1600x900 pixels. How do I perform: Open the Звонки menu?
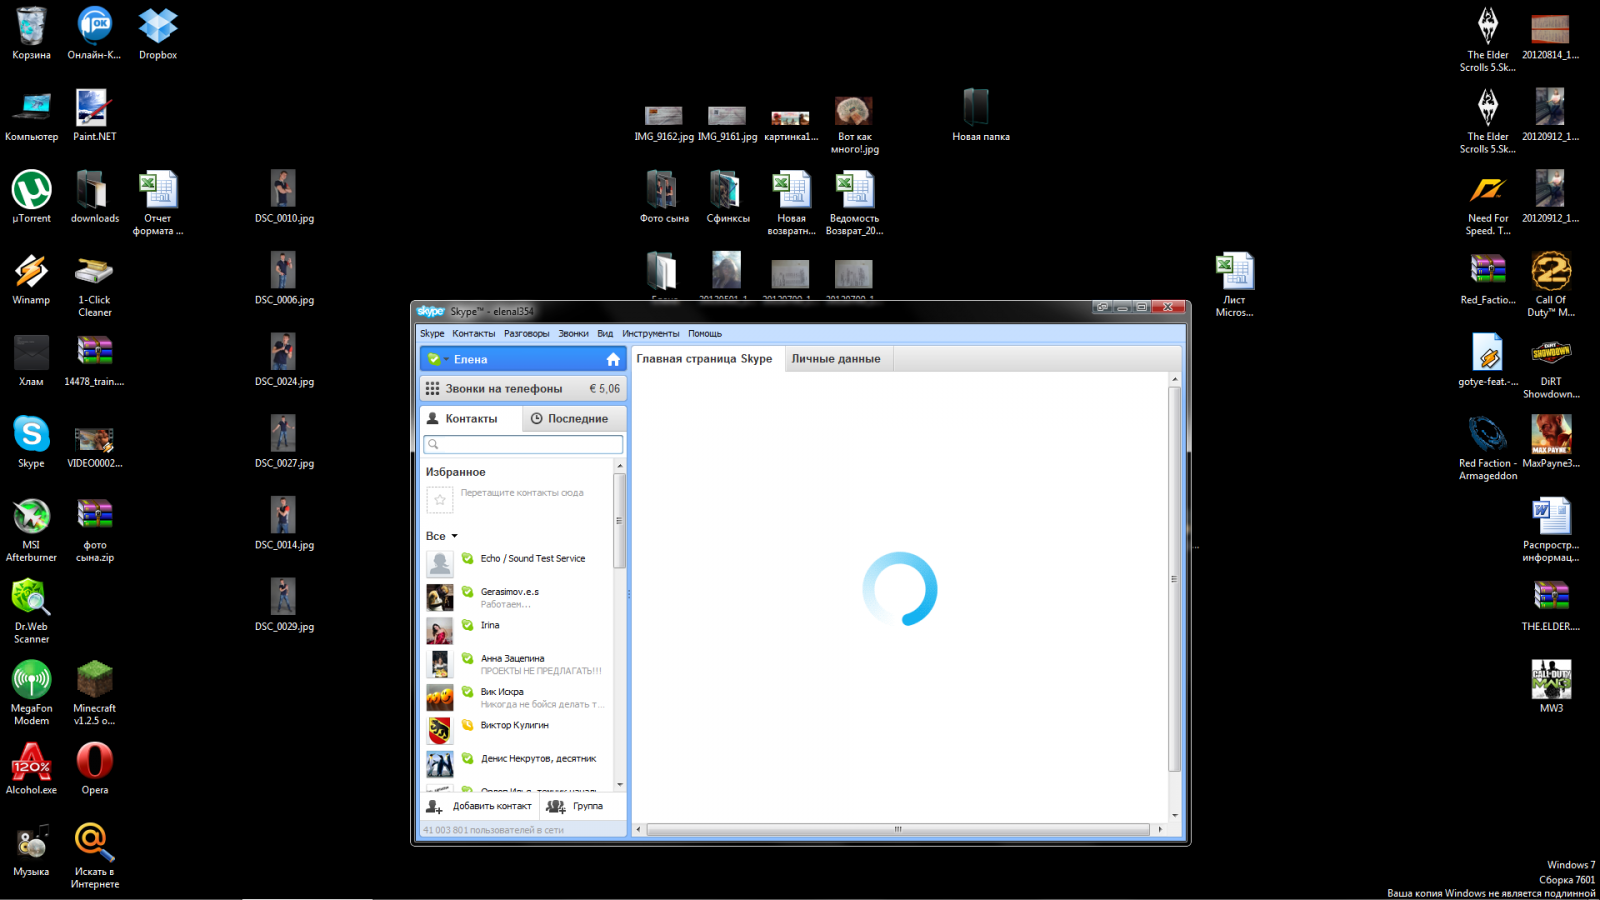click(x=573, y=334)
